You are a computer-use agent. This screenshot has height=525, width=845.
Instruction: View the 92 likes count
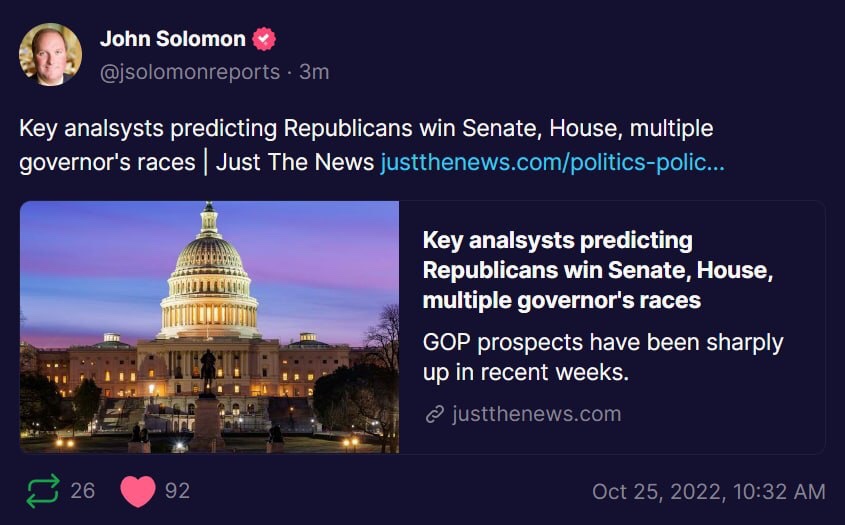177,491
